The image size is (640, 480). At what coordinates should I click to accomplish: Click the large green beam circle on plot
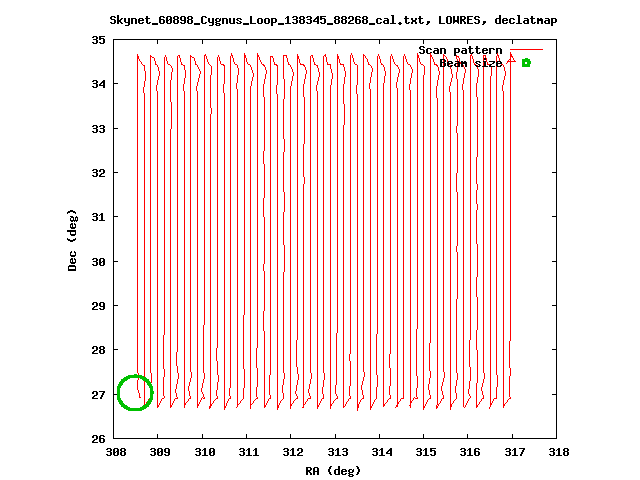(x=135, y=393)
